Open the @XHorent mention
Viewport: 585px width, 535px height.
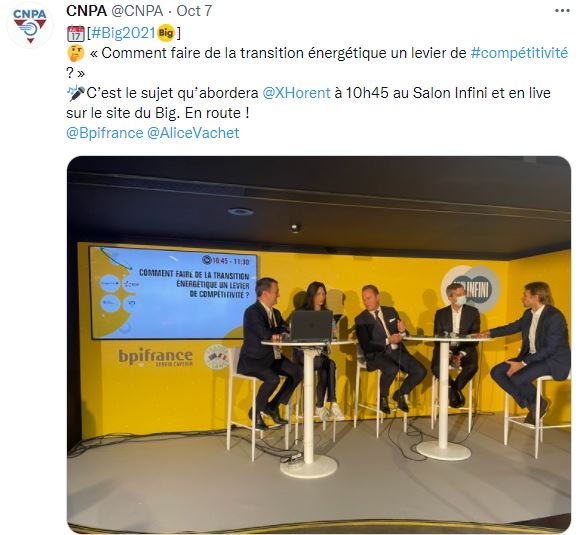point(297,93)
